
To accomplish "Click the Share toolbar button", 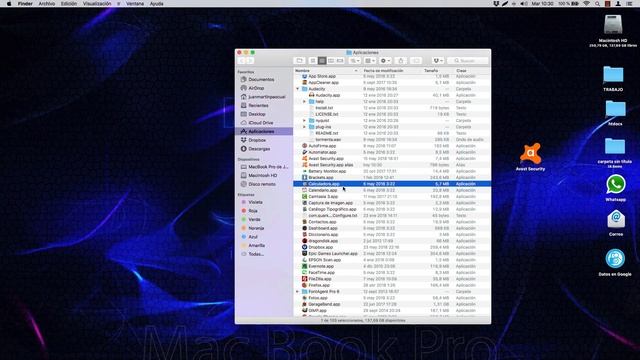I will click(x=401, y=61).
